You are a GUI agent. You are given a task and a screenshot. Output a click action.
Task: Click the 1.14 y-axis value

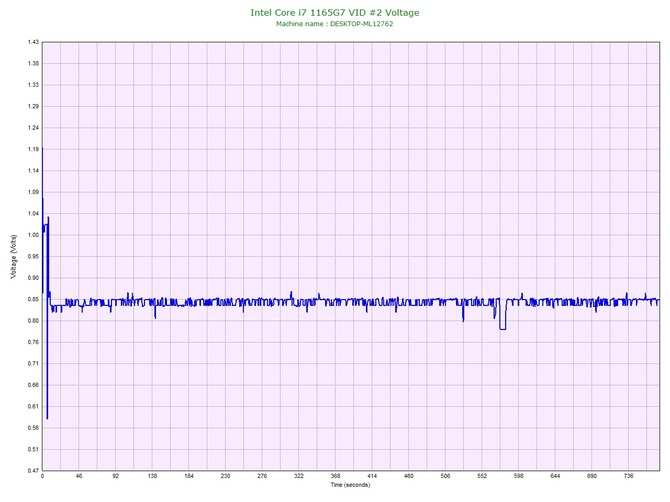click(x=33, y=170)
